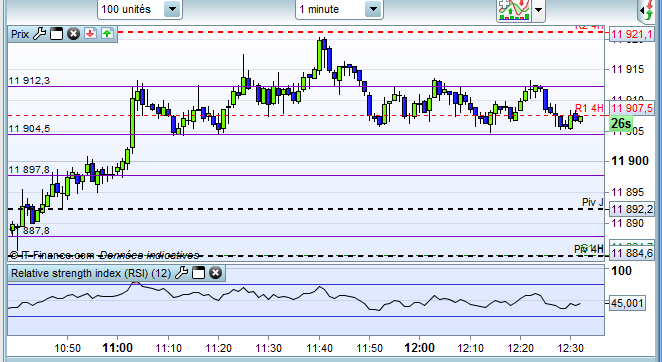
Task: Click the 11 892,2 pivot price tag
Action: (x=632, y=209)
